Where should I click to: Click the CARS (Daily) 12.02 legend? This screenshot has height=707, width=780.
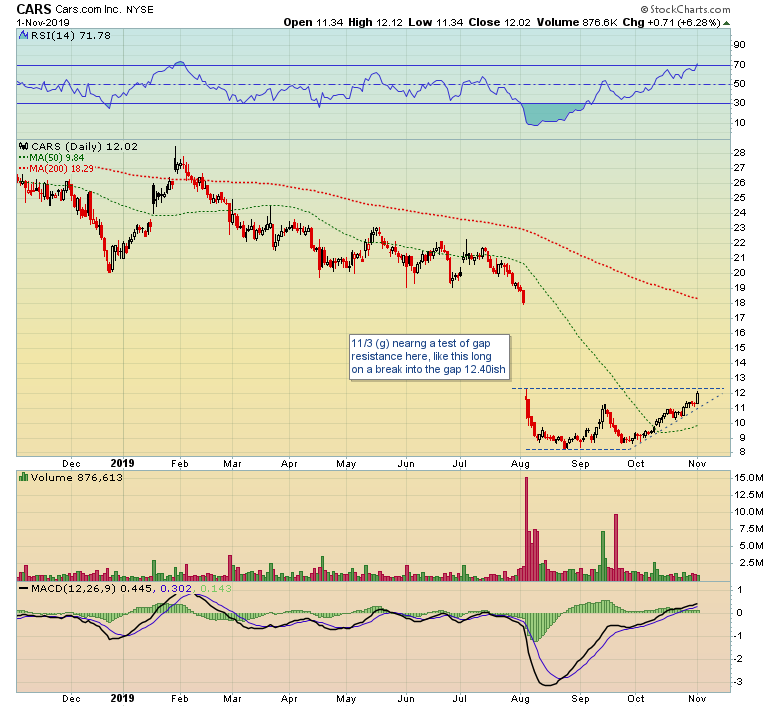(84, 146)
